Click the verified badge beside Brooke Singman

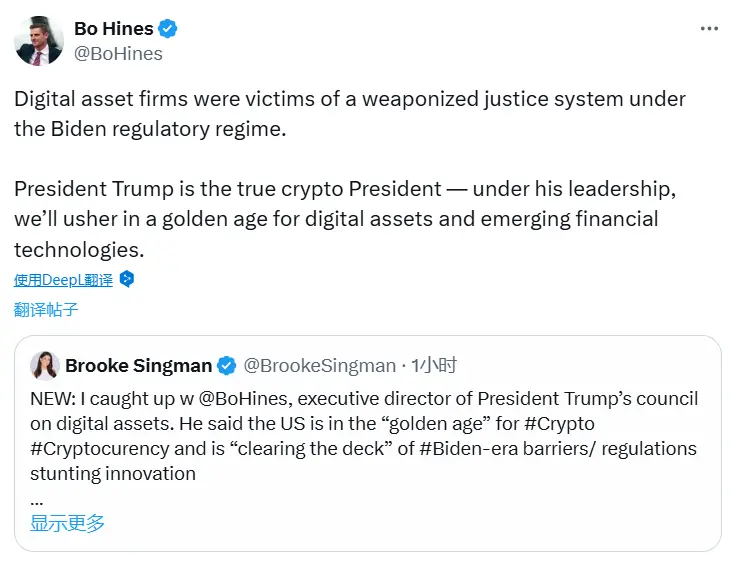[x=228, y=366]
